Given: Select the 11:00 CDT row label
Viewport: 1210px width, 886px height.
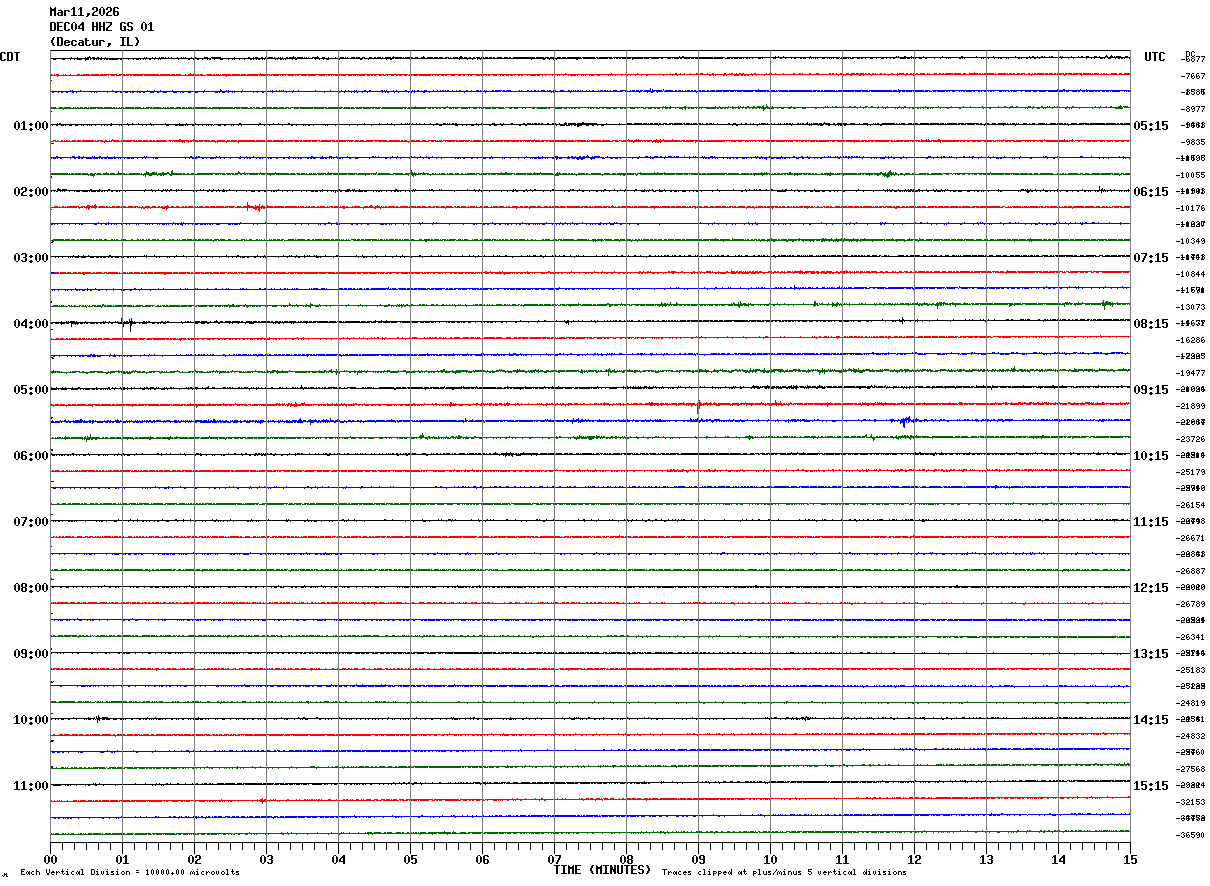Looking at the screenshot, I should coord(31,786).
